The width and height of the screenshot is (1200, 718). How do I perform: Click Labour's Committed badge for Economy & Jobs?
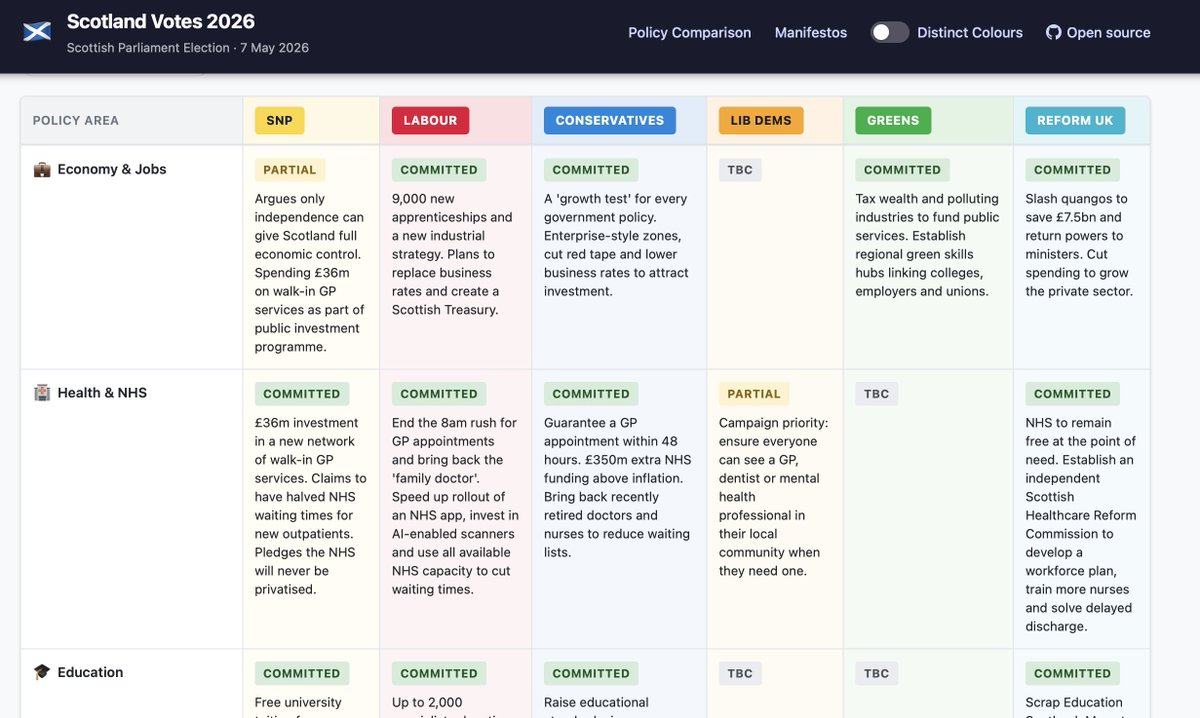point(439,170)
